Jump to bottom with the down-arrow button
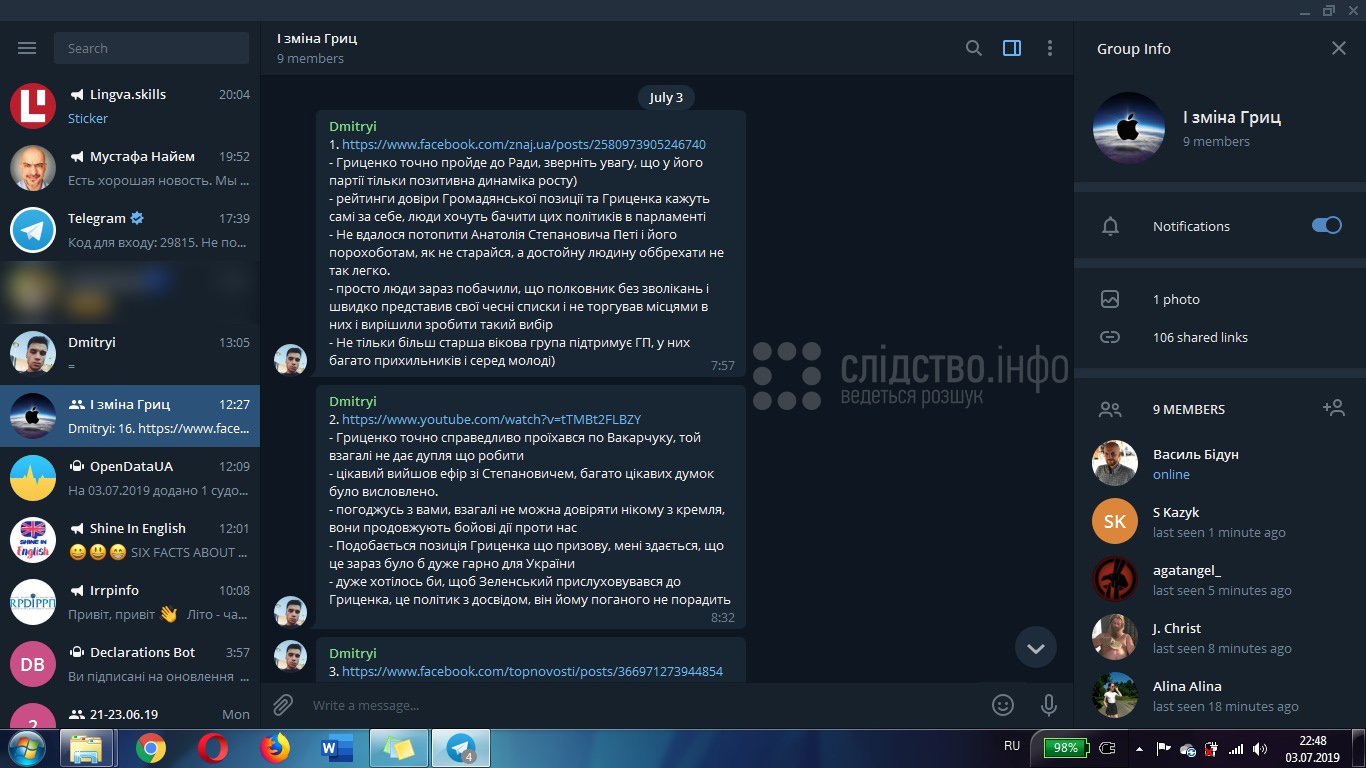 [1036, 648]
